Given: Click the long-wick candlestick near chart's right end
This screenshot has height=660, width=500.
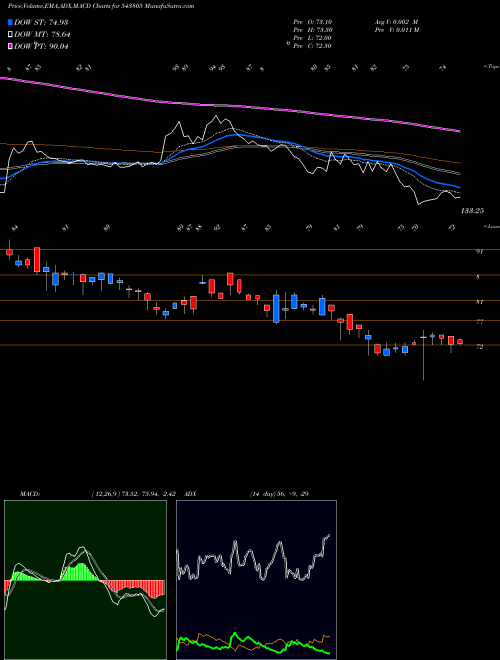Looking at the screenshot, I should [423, 355].
